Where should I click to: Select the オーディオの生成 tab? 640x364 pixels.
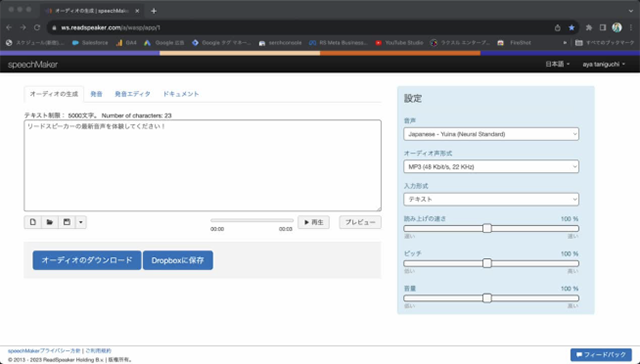point(54,94)
